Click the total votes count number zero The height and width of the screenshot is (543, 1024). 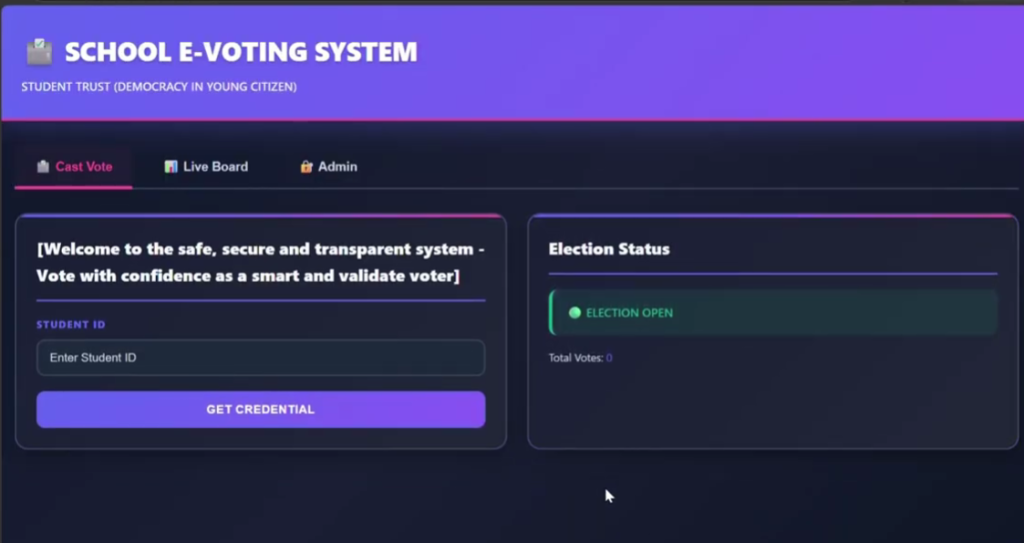(x=609, y=358)
